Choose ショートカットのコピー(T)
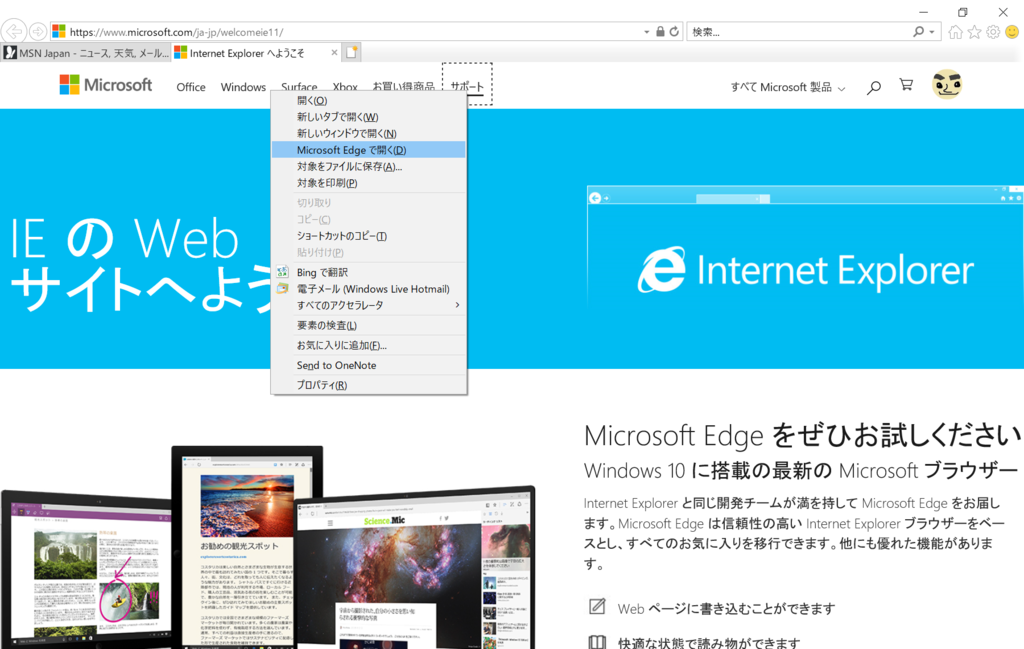 point(369,236)
